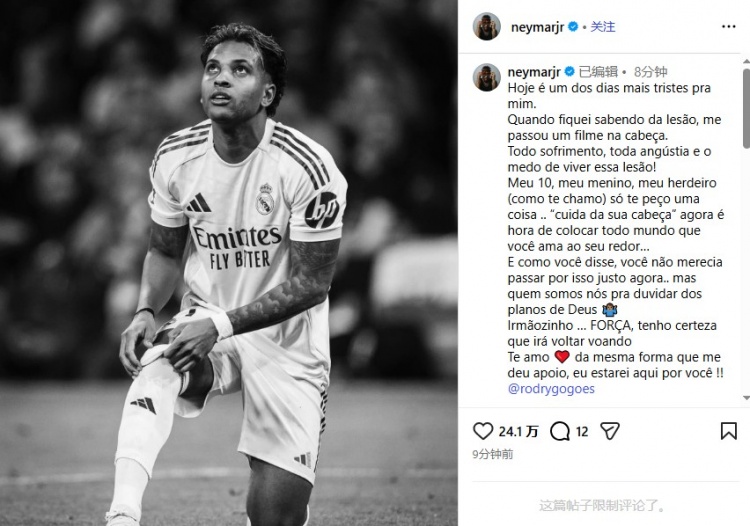Click the black-and-white player photo

tap(229, 263)
